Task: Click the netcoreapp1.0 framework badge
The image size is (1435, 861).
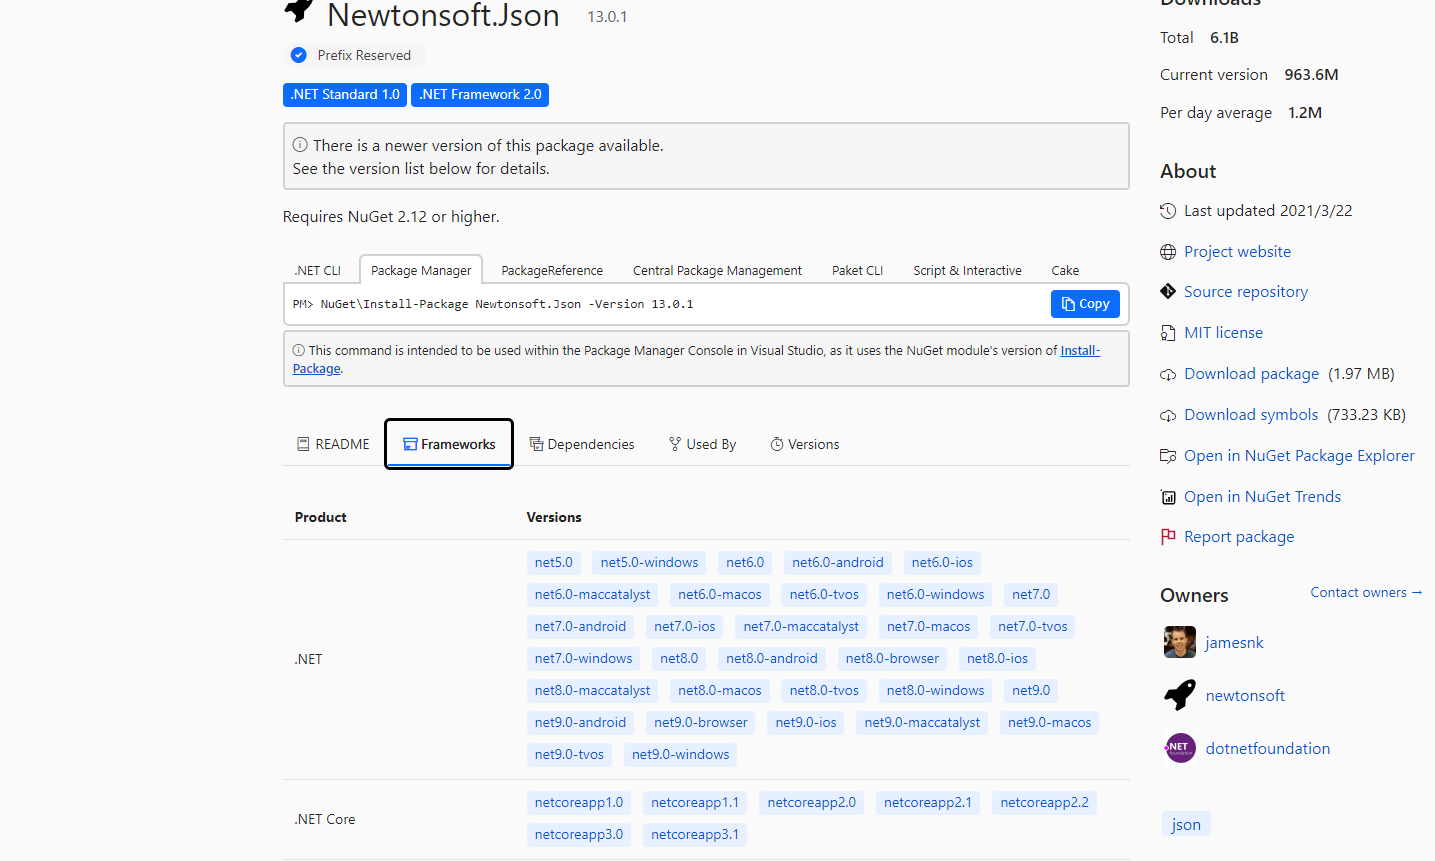Action: coord(579,803)
